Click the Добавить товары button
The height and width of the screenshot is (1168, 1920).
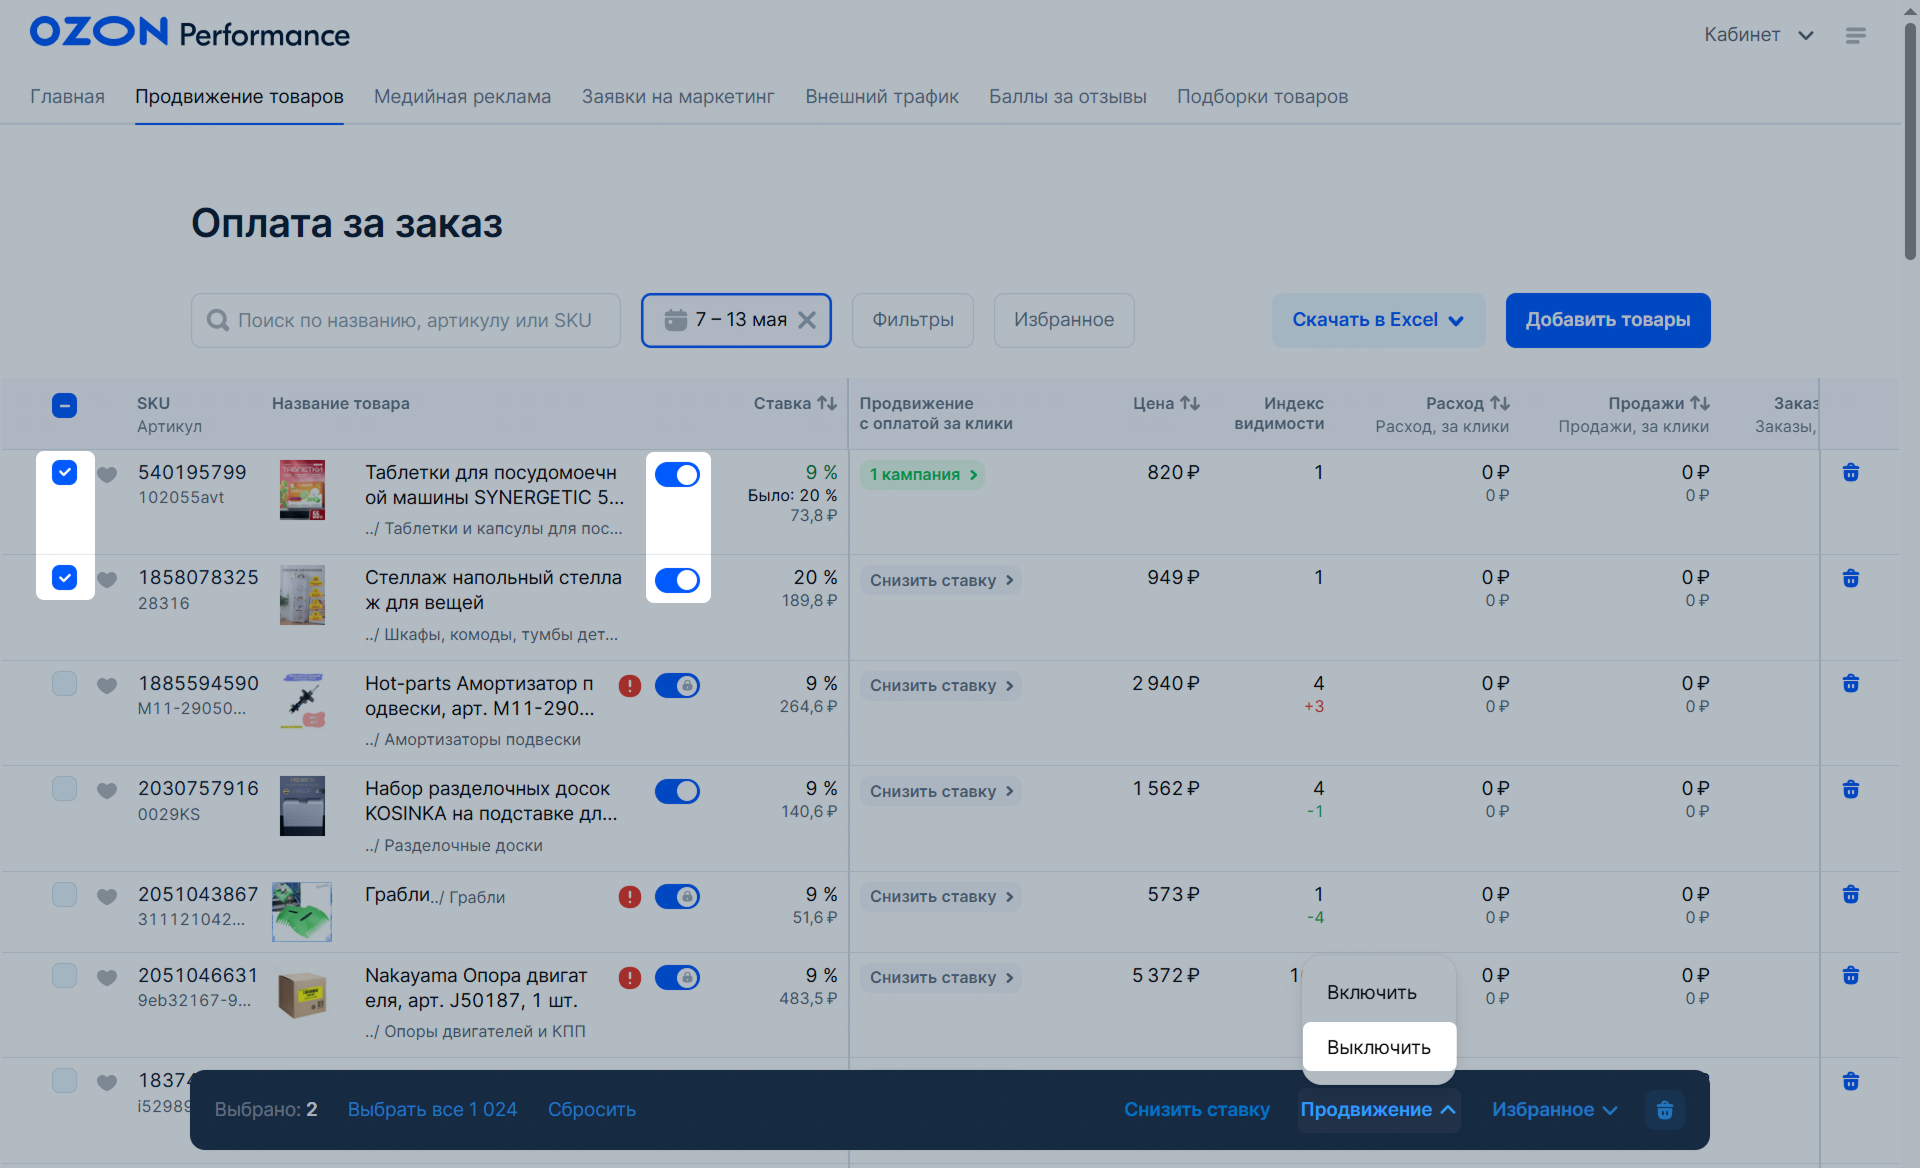tap(1607, 320)
